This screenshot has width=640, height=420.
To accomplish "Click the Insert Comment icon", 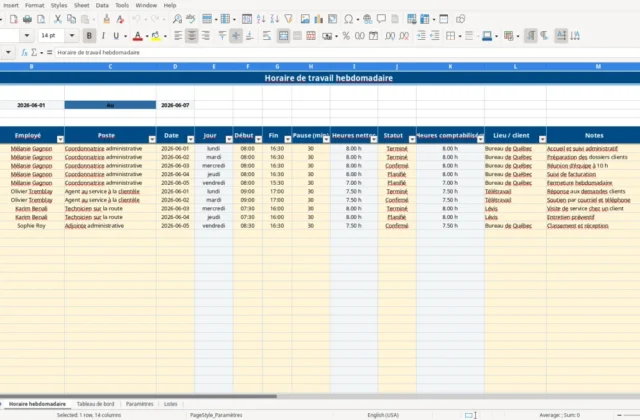I will pos(381,19).
